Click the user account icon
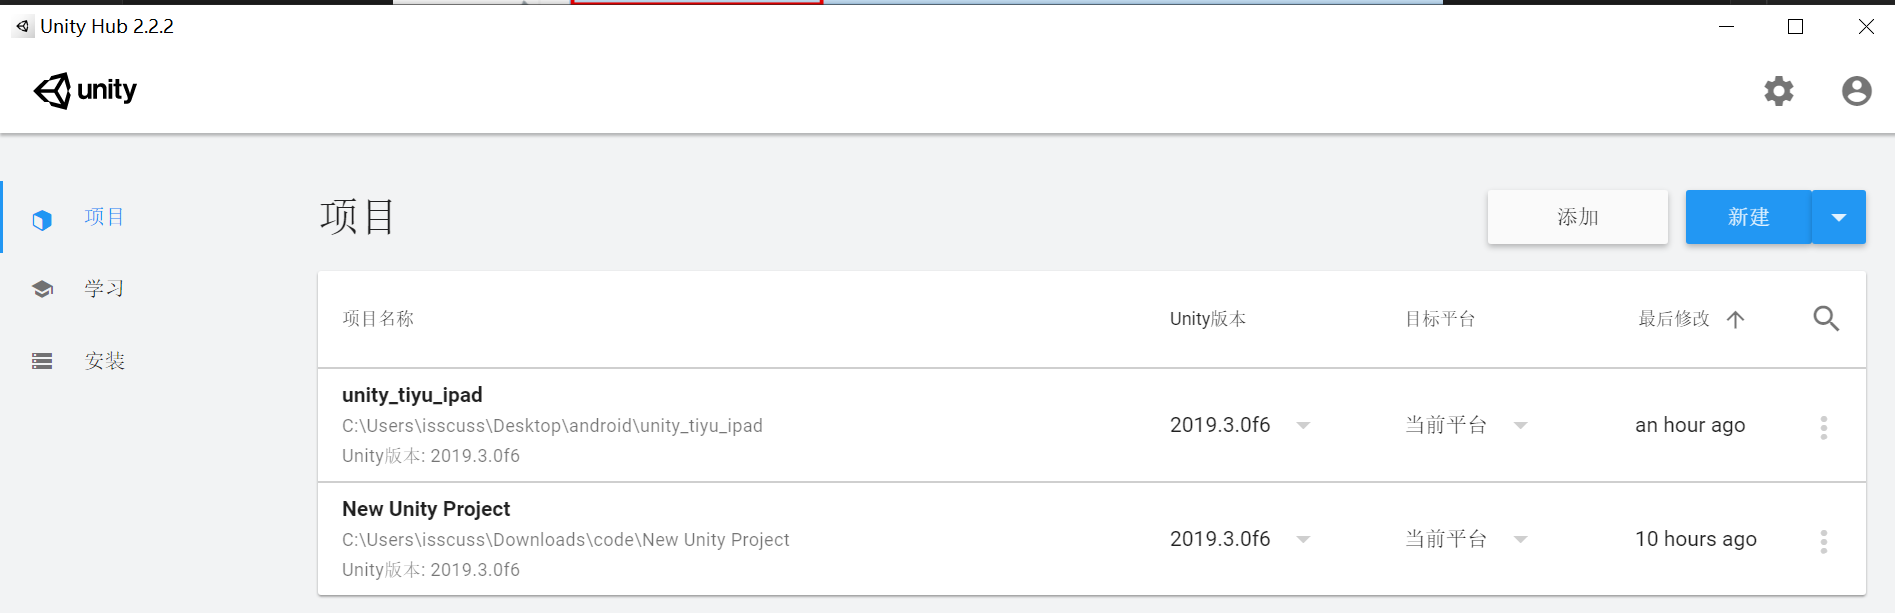This screenshot has height=613, width=1895. click(1856, 91)
